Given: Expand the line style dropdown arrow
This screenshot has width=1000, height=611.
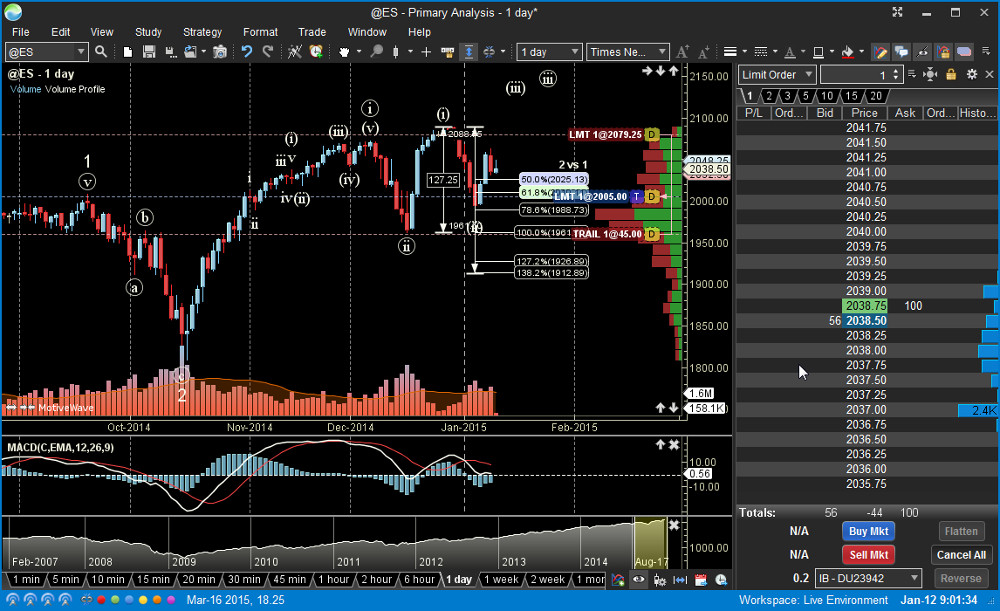Looking at the screenshot, I should 775,52.
